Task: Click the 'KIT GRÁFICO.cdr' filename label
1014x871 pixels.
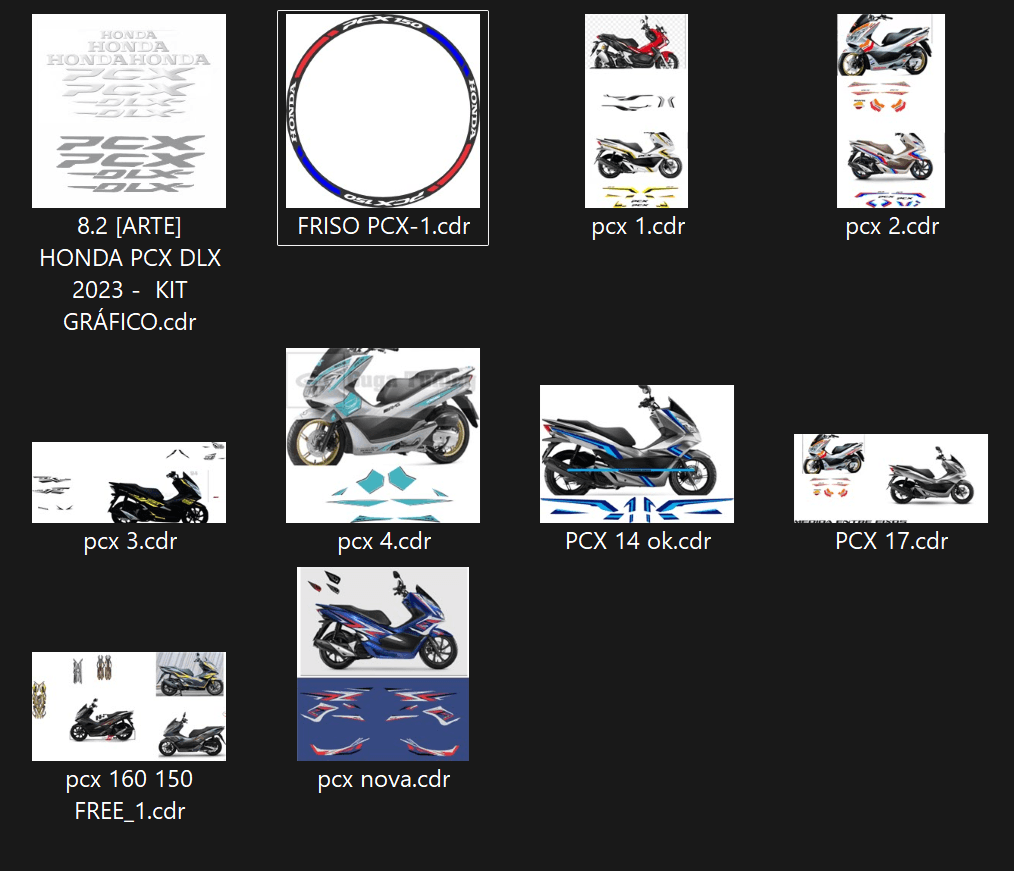Action: 130,306
